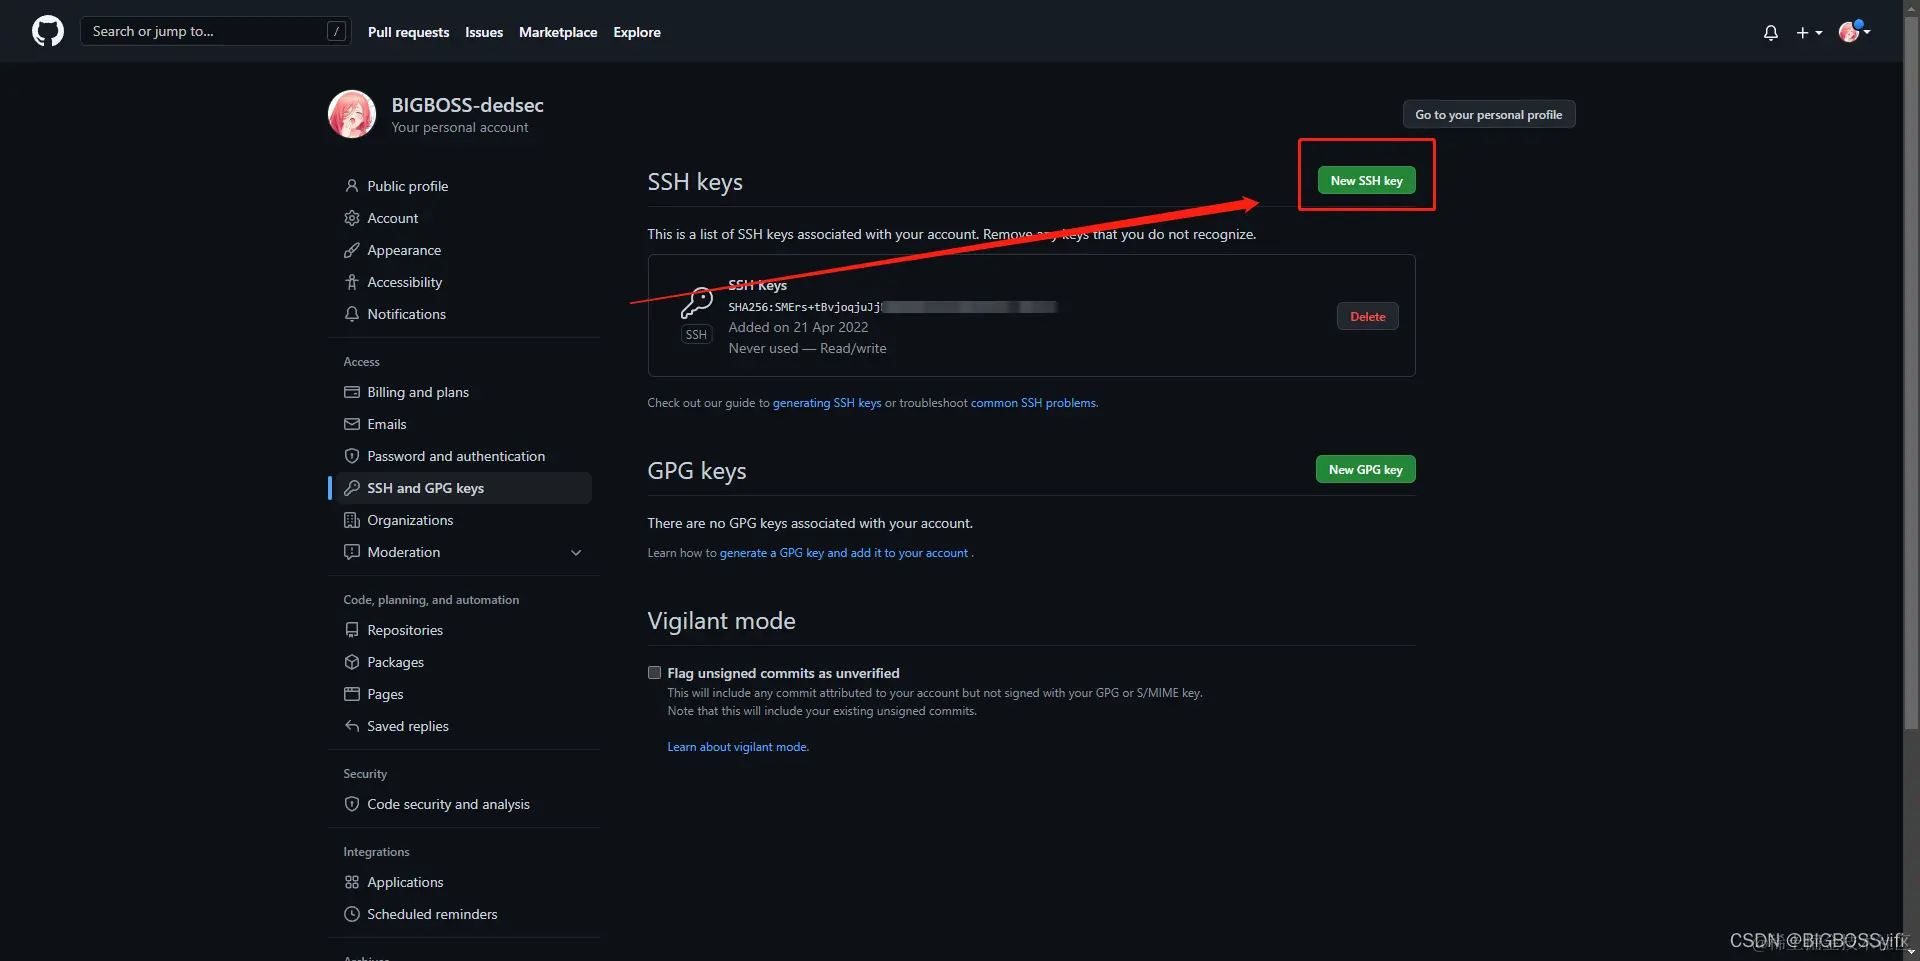Delete the listed SSH key
This screenshot has width=1920, height=961.
coord(1367,316)
